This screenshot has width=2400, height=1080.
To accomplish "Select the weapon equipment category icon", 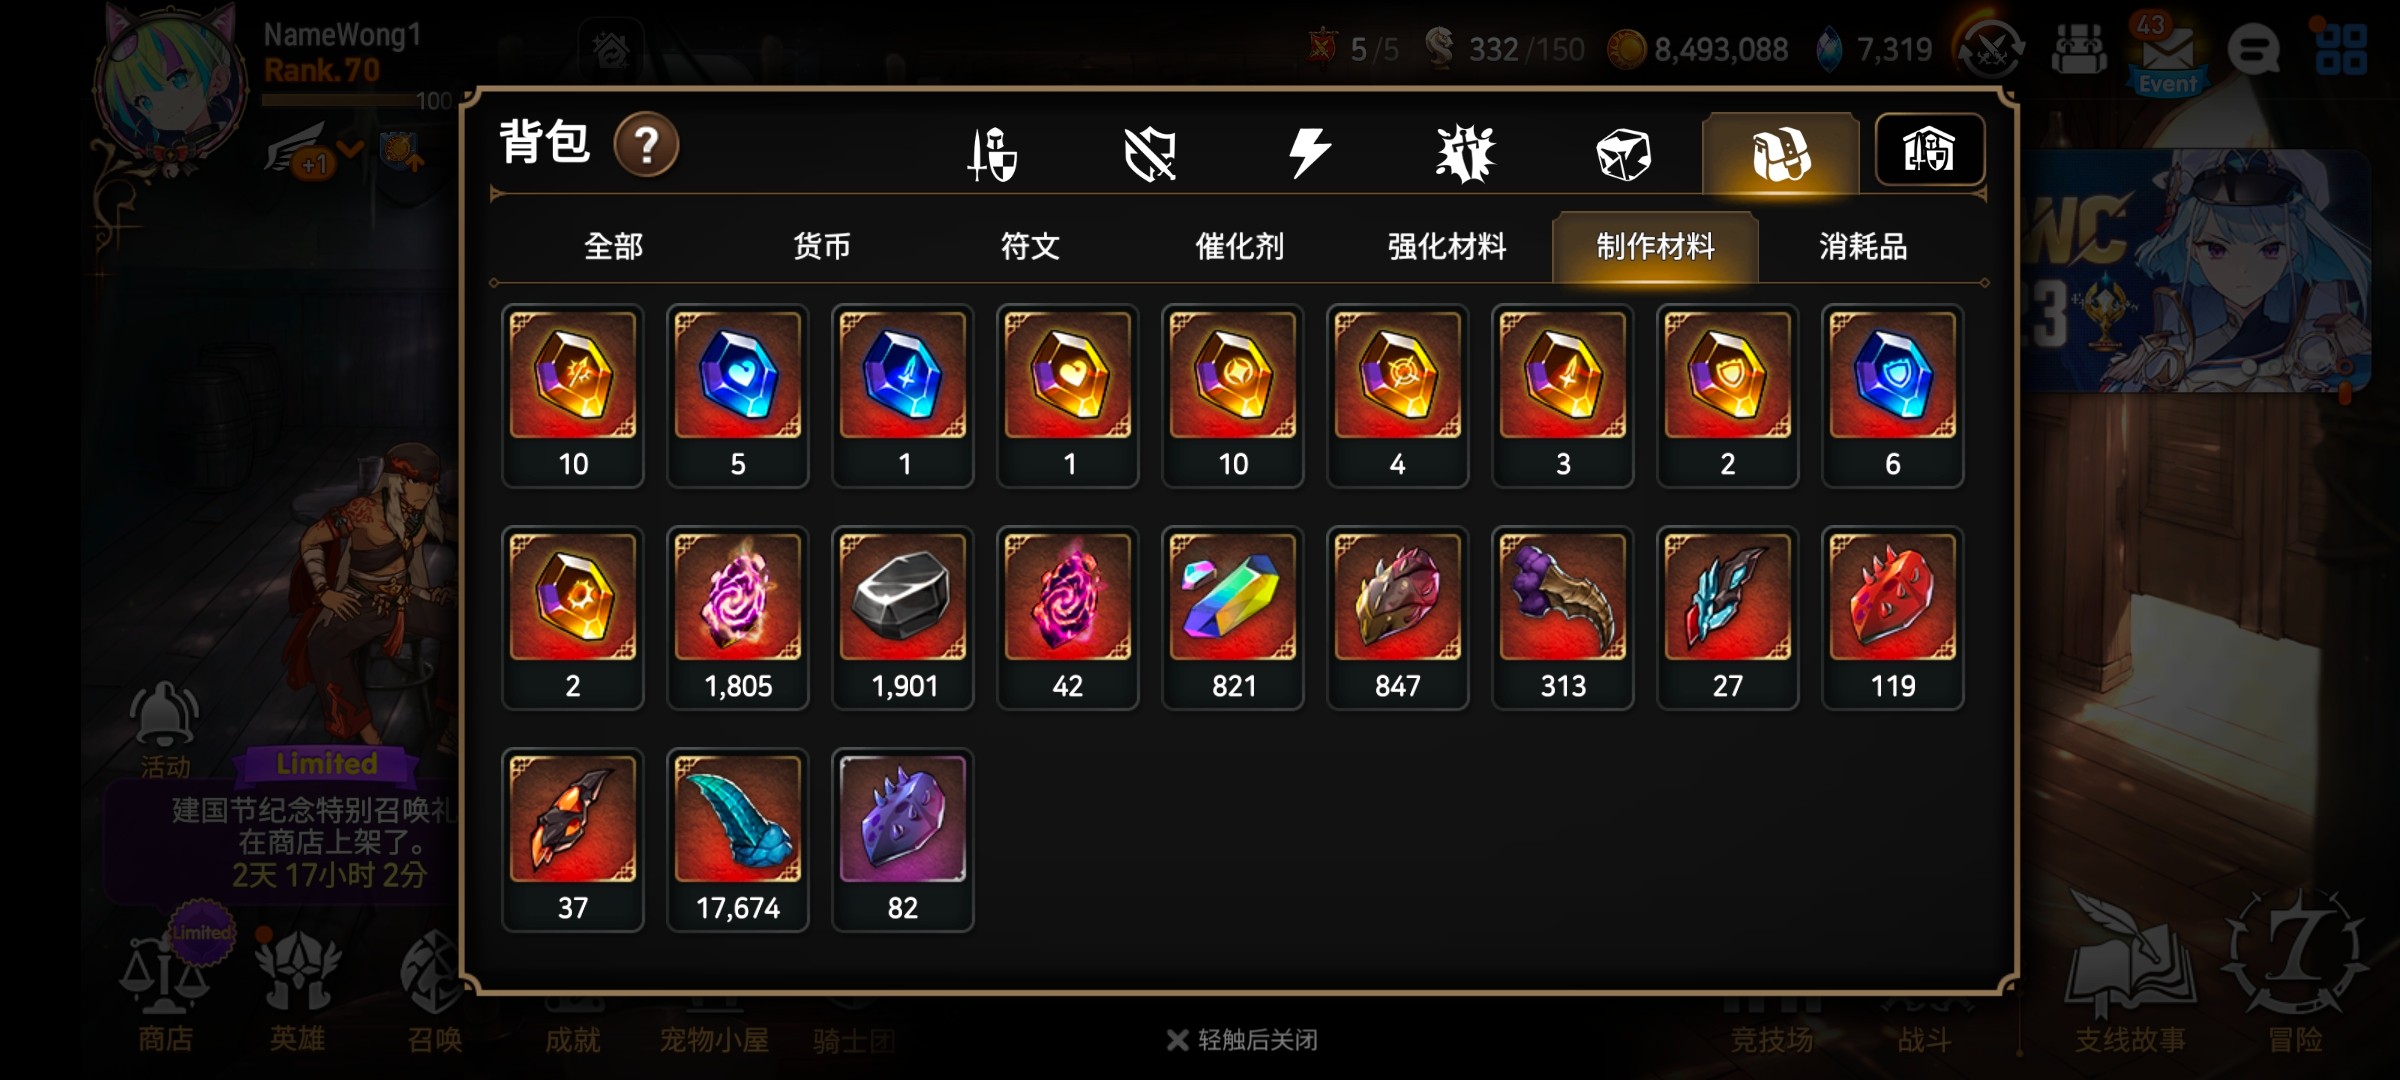I will click(992, 154).
